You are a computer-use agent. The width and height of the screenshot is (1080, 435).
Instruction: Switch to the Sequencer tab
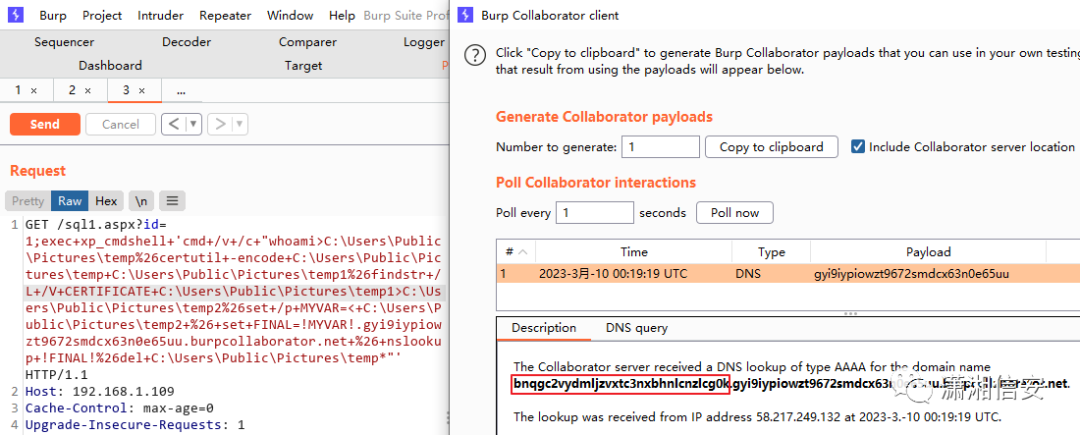click(x=64, y=42)
